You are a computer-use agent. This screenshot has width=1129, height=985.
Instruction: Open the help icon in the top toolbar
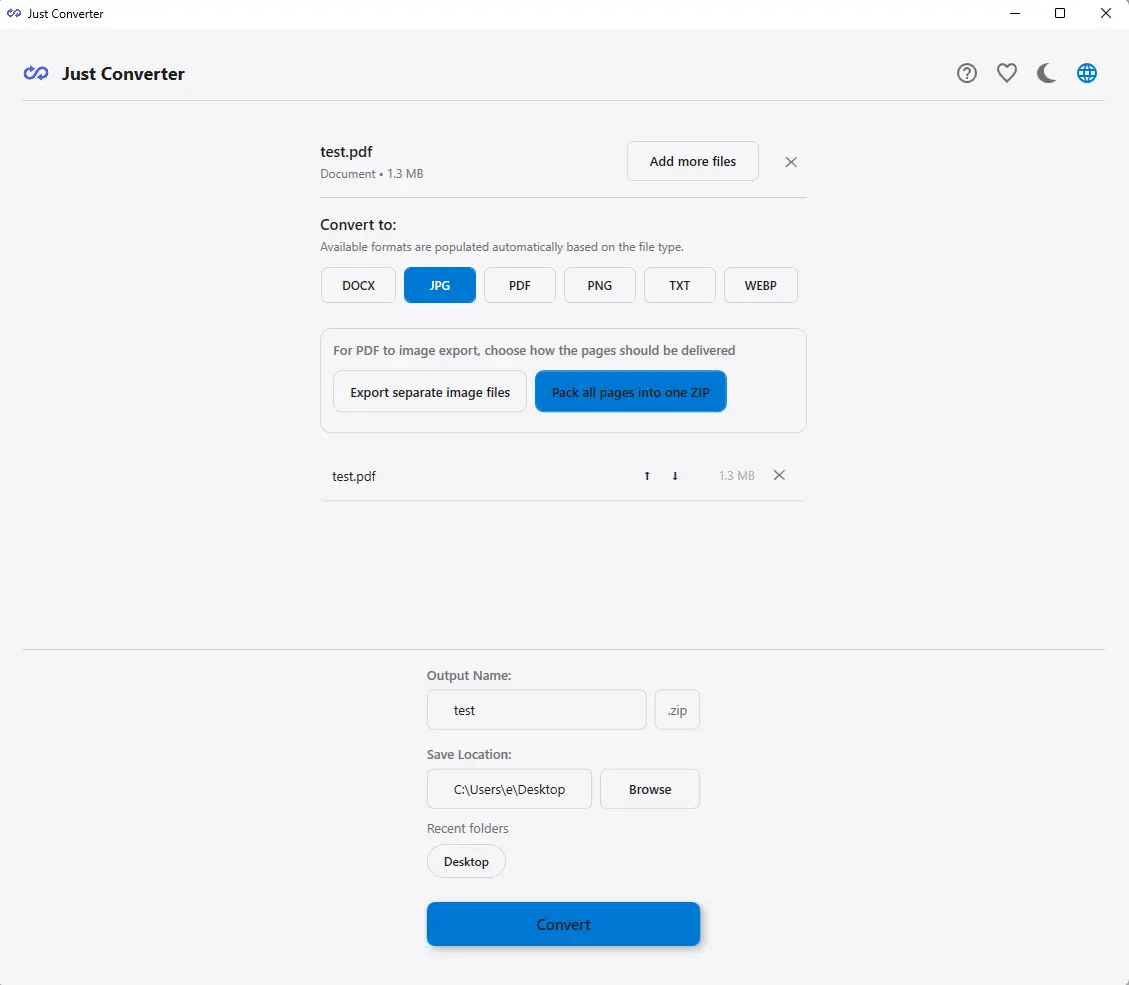pyautogui.click(x=966, y=72)
